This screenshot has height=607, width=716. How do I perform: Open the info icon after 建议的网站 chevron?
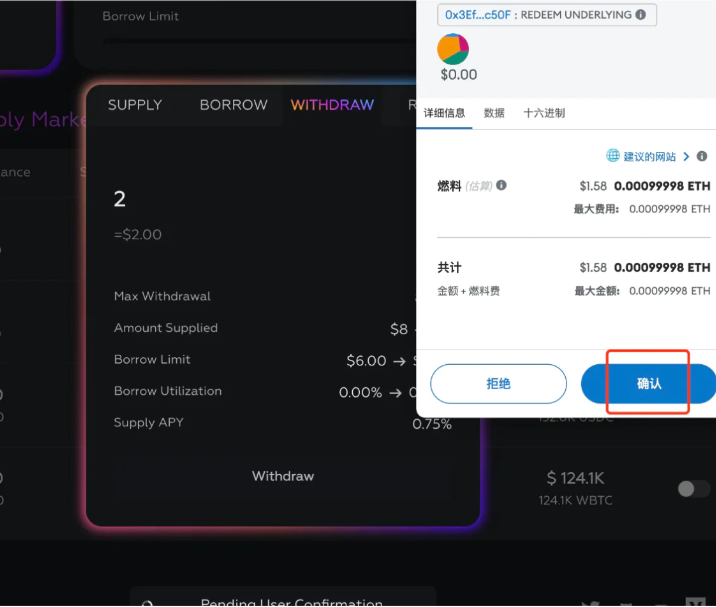pyautogui.click(x=702, y=156)
